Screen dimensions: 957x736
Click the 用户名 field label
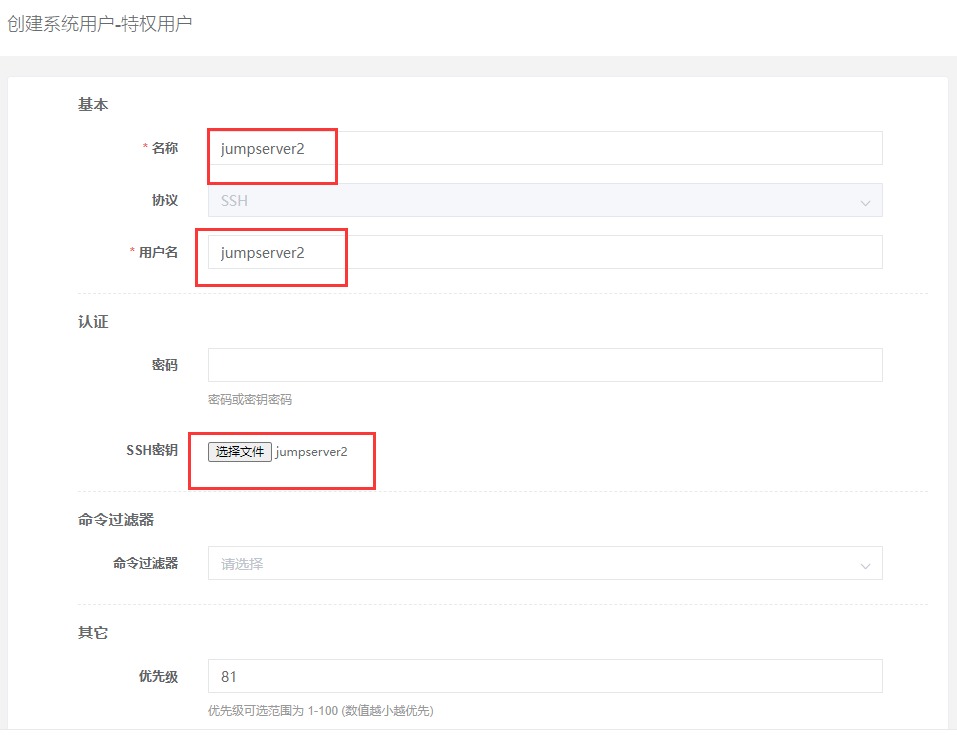[x=158, y=252]
